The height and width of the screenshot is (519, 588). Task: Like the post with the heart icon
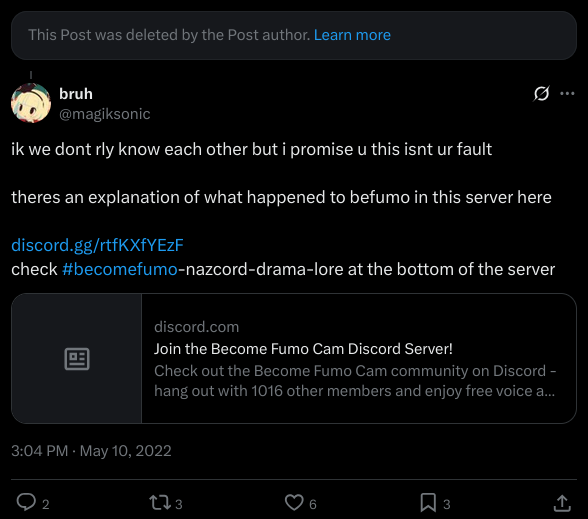coord(294,502)
